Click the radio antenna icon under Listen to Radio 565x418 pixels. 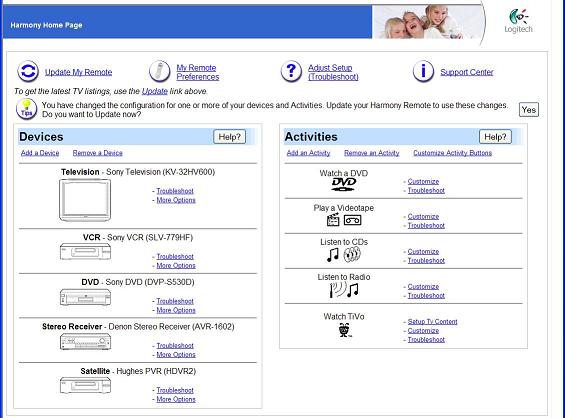[x=338, y=290]
